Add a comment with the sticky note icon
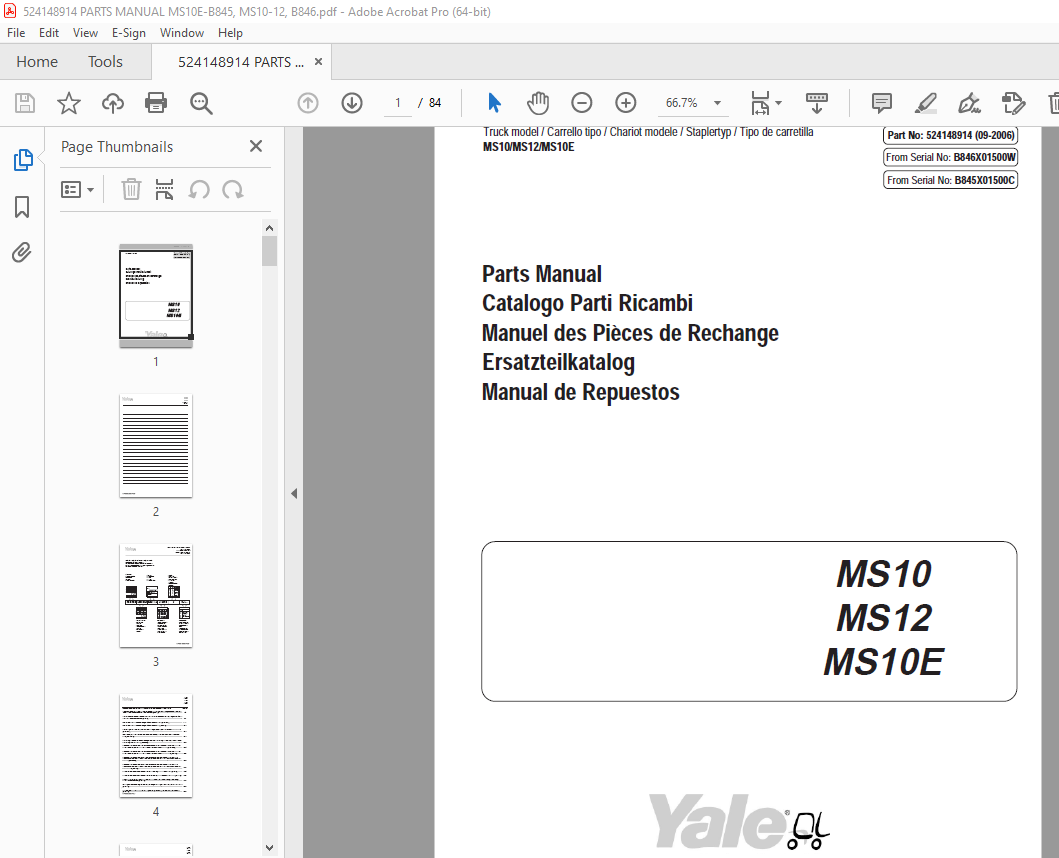Viewport: 1059px width, 858px height. [881, 103]
